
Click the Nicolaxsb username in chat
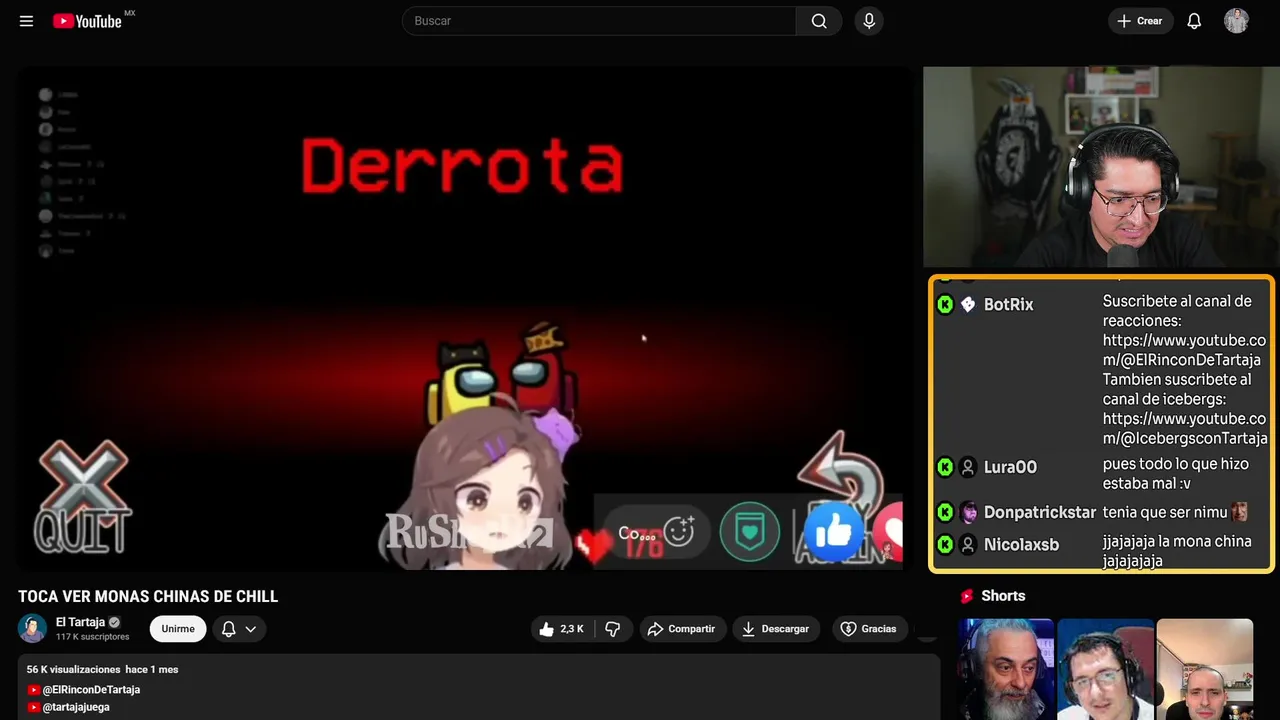pyautogui.click(x=1021, y=545)
